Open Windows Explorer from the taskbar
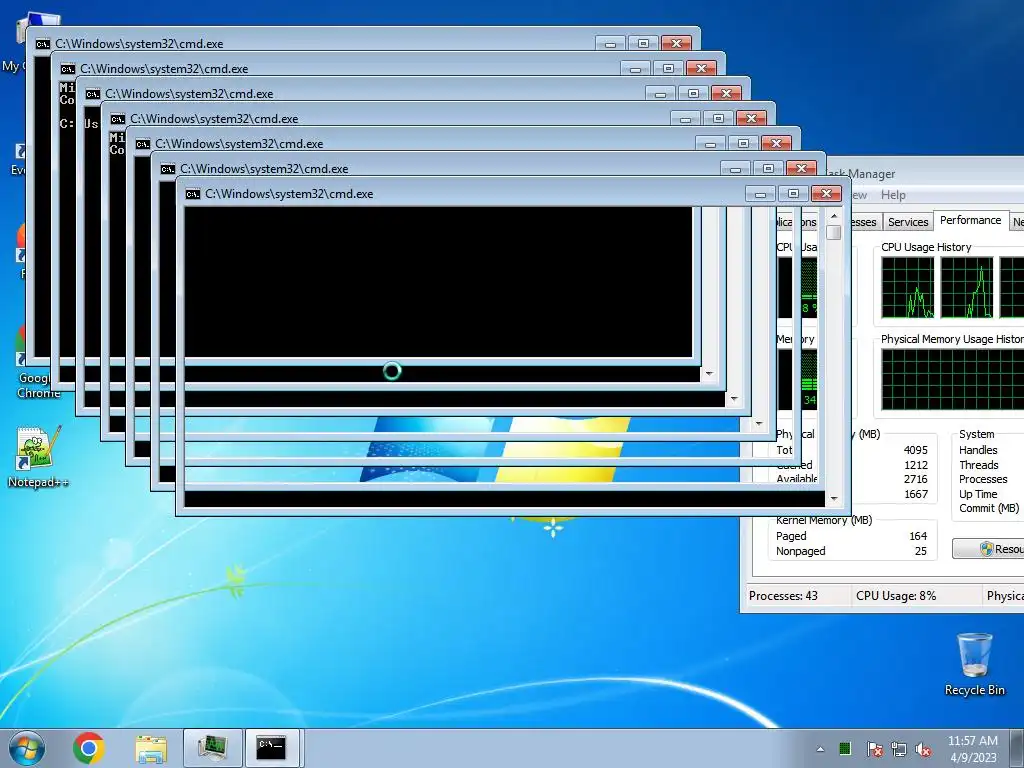 click(x=151, y=748)
